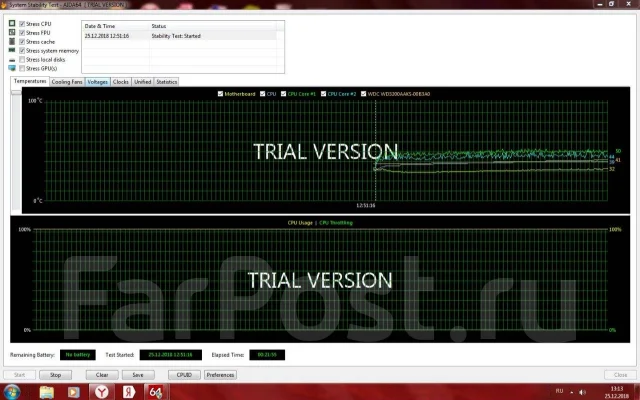Enable Stress local disks checkbox
Viewport: 640px width, 400px height.
click(x=22, y=60)
